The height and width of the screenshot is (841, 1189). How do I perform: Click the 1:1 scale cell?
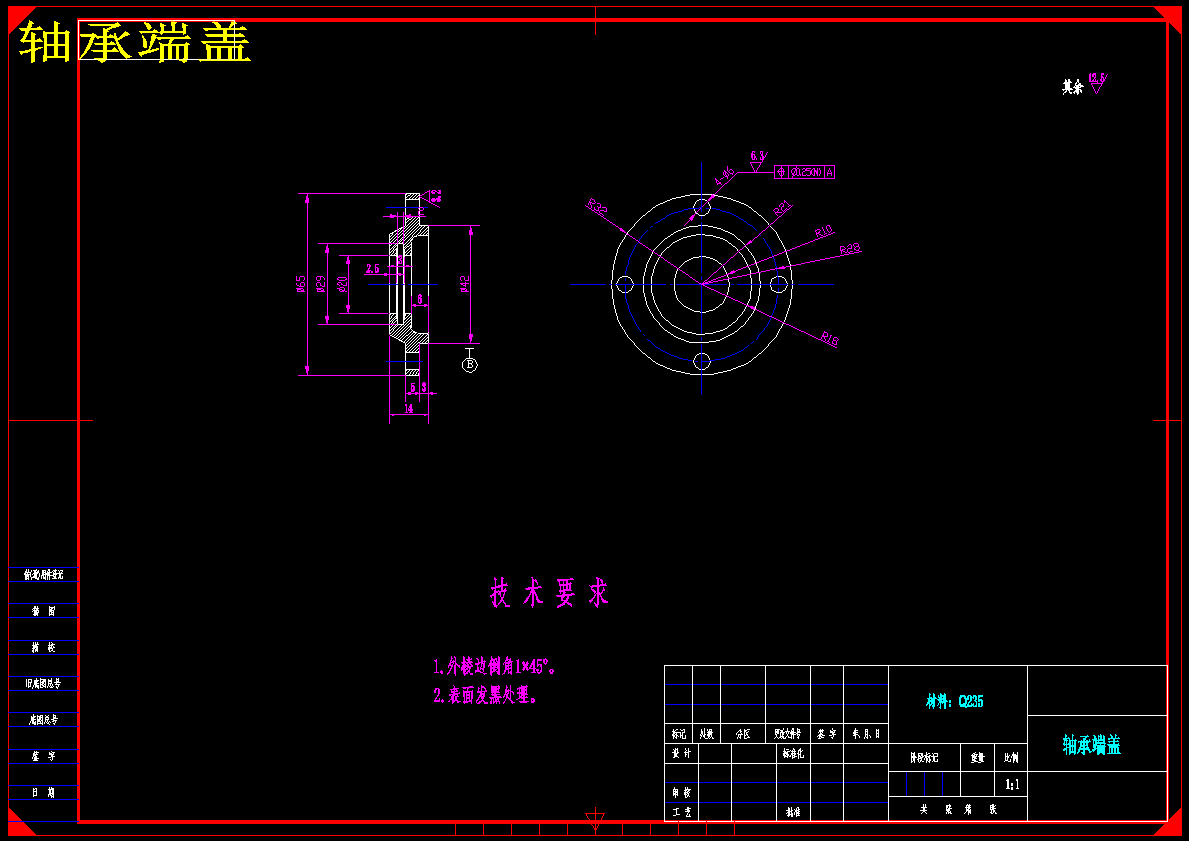tap(1012, 785)
